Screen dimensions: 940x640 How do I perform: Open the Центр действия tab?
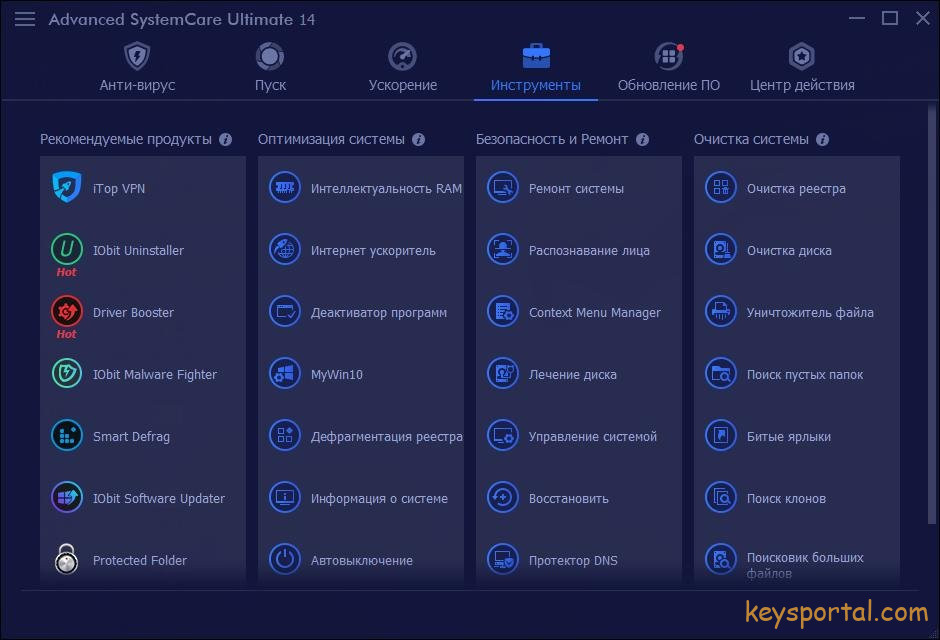pos(802,68)
